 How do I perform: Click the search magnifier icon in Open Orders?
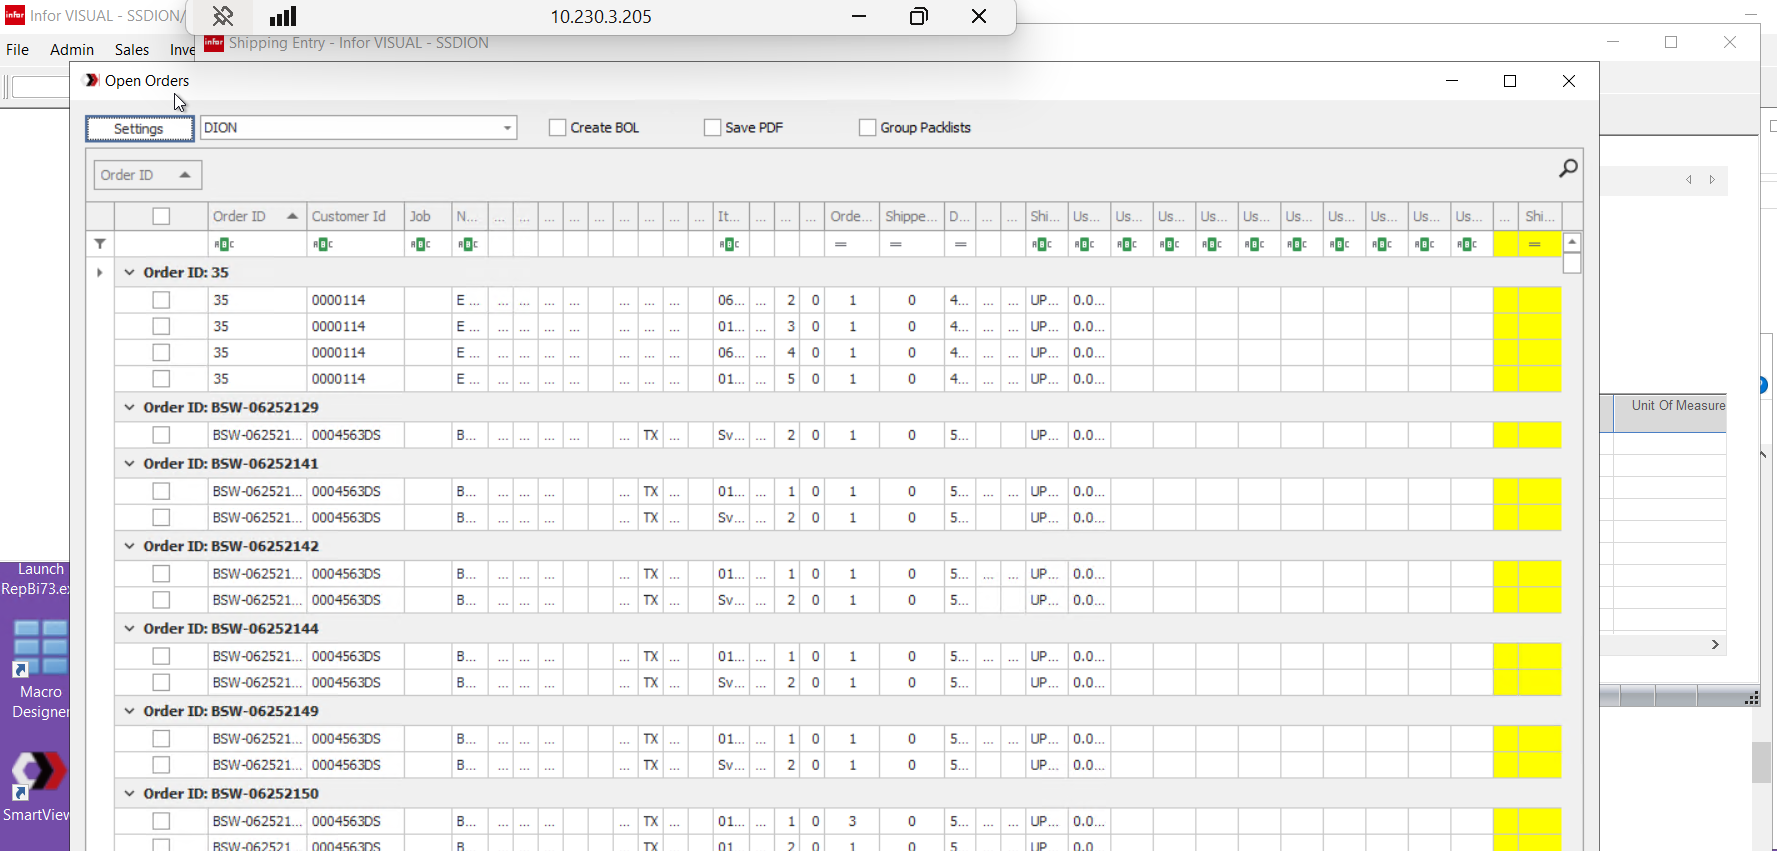coord(1568,168)
